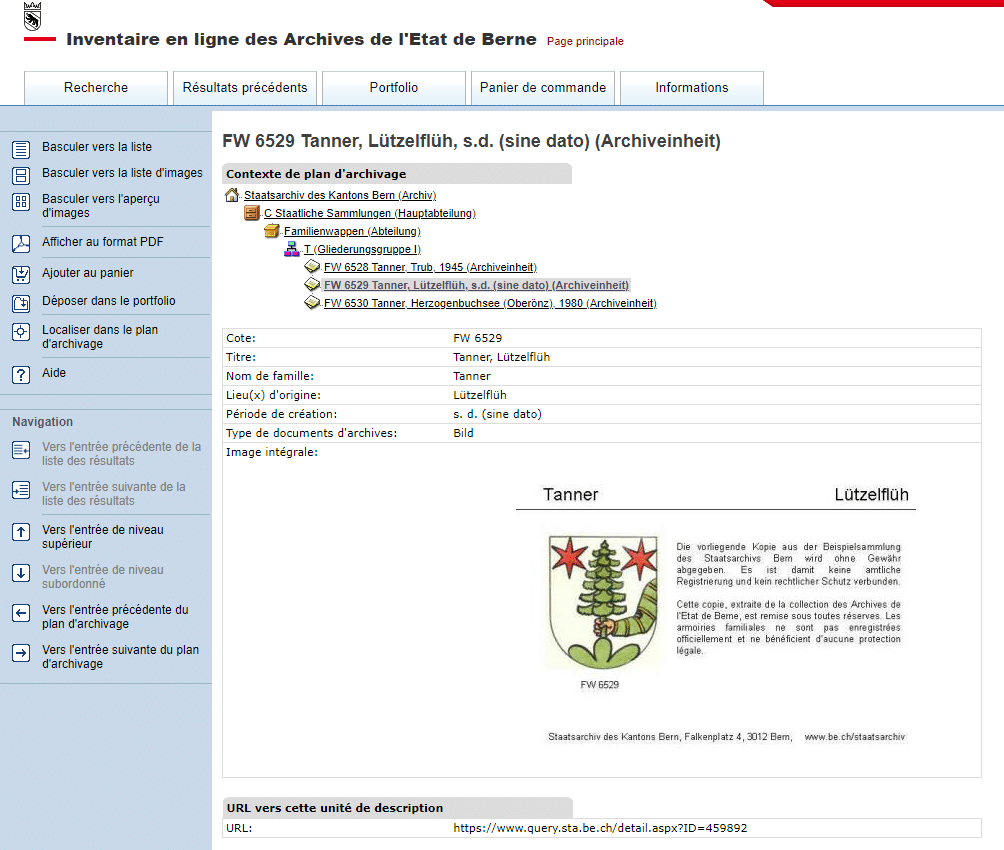The width and height of the screenshot is (1004, 850).
Task: Click the 'URL vers cette unité de description' header
Action: tap(397, 808)
